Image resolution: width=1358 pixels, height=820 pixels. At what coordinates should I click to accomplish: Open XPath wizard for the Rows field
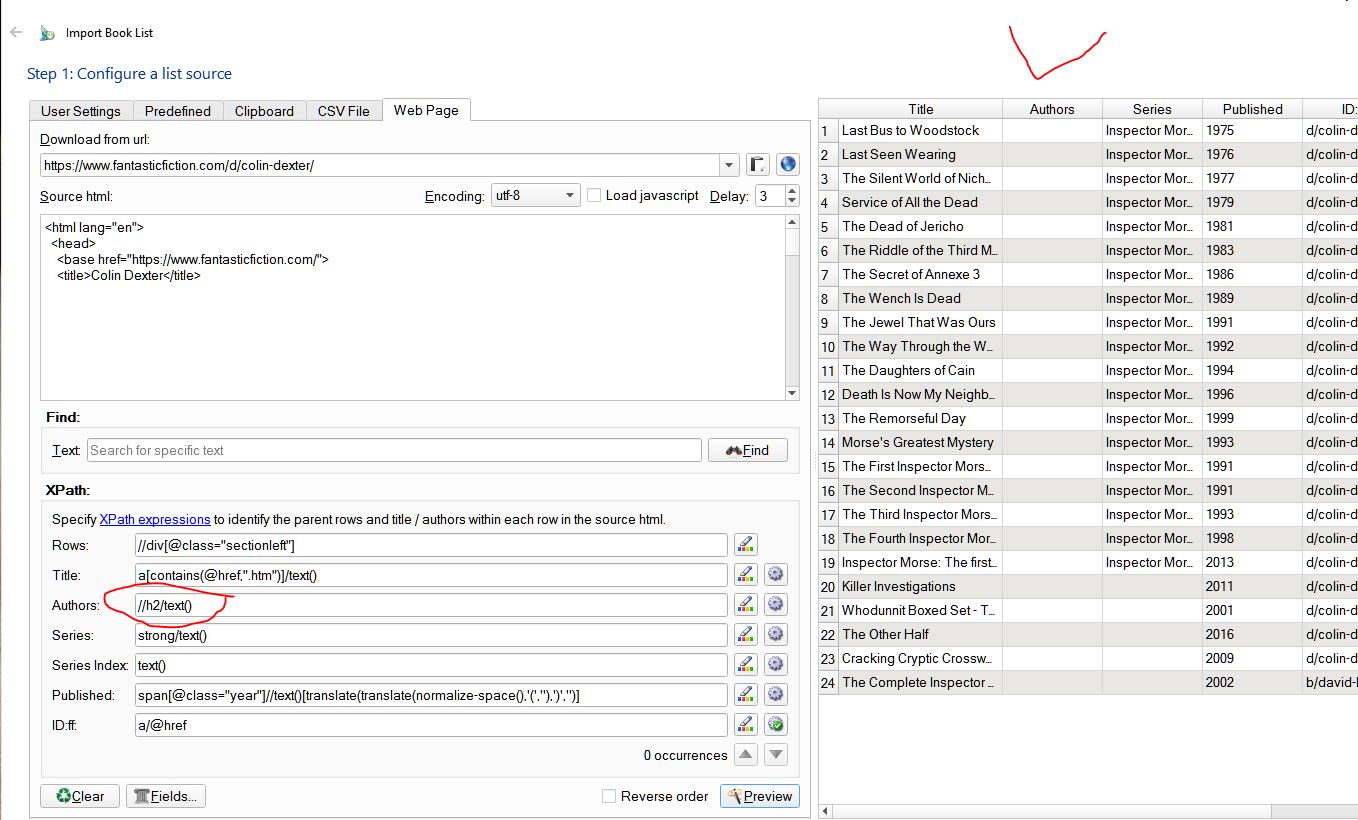point(745,545)
